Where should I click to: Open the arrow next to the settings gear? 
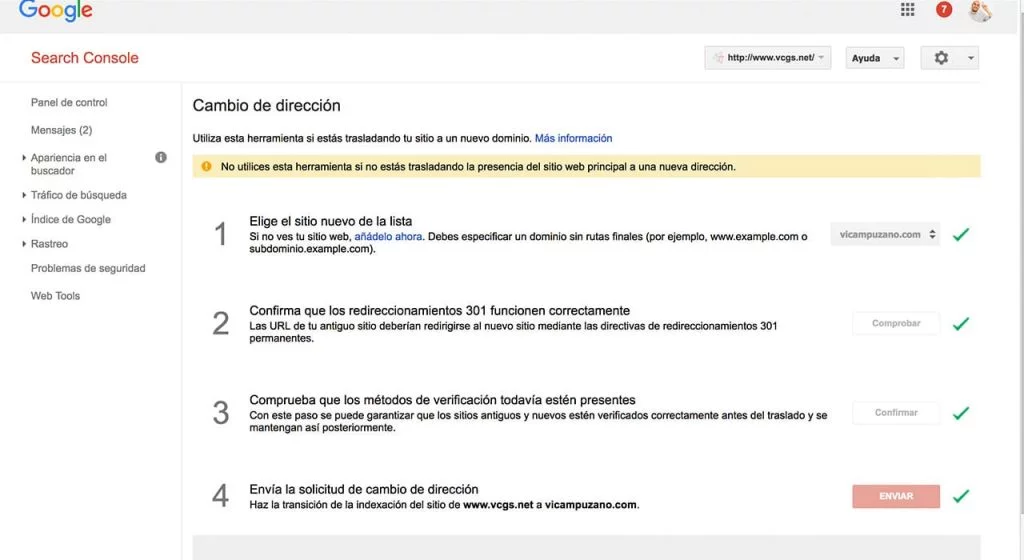[970, 58]
